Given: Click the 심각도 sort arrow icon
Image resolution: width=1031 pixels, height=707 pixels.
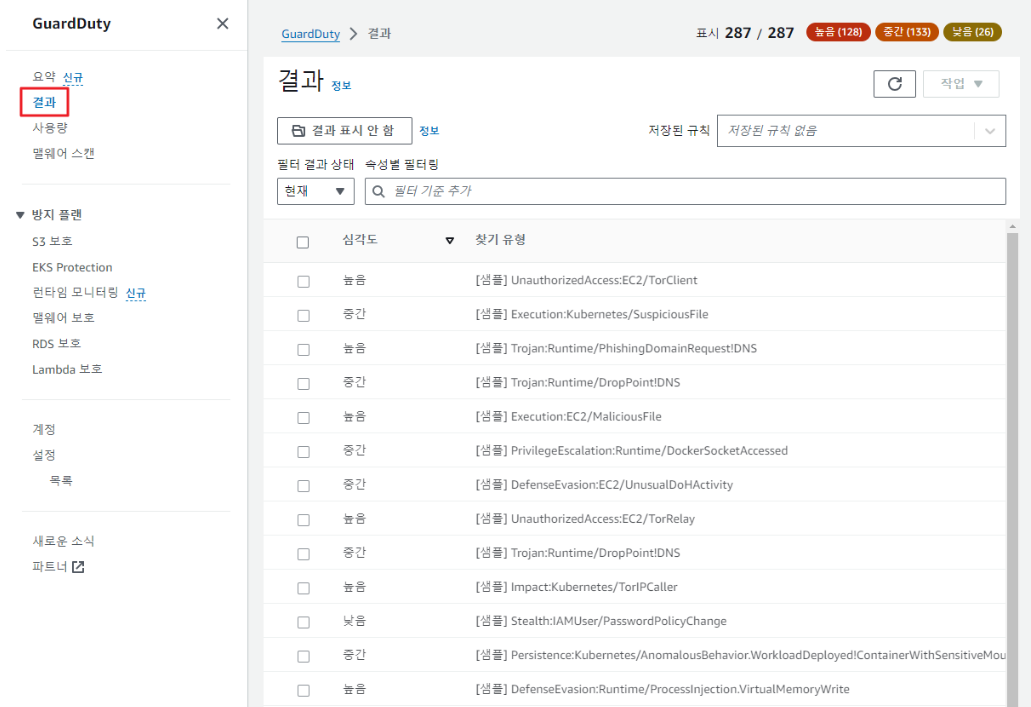Looking at the screenshot, I should (450, 241).
